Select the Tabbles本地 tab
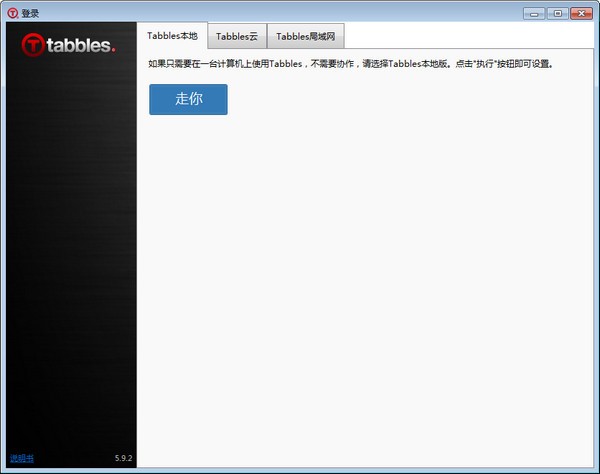This screenshot has height=474, width=600. pyautogui.click(x=172, y=36)
